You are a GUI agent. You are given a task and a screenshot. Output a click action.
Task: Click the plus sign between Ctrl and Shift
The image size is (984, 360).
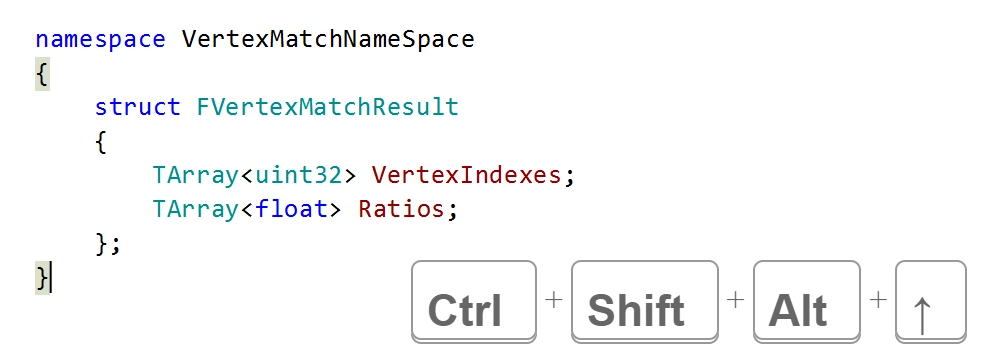(554, 300)
